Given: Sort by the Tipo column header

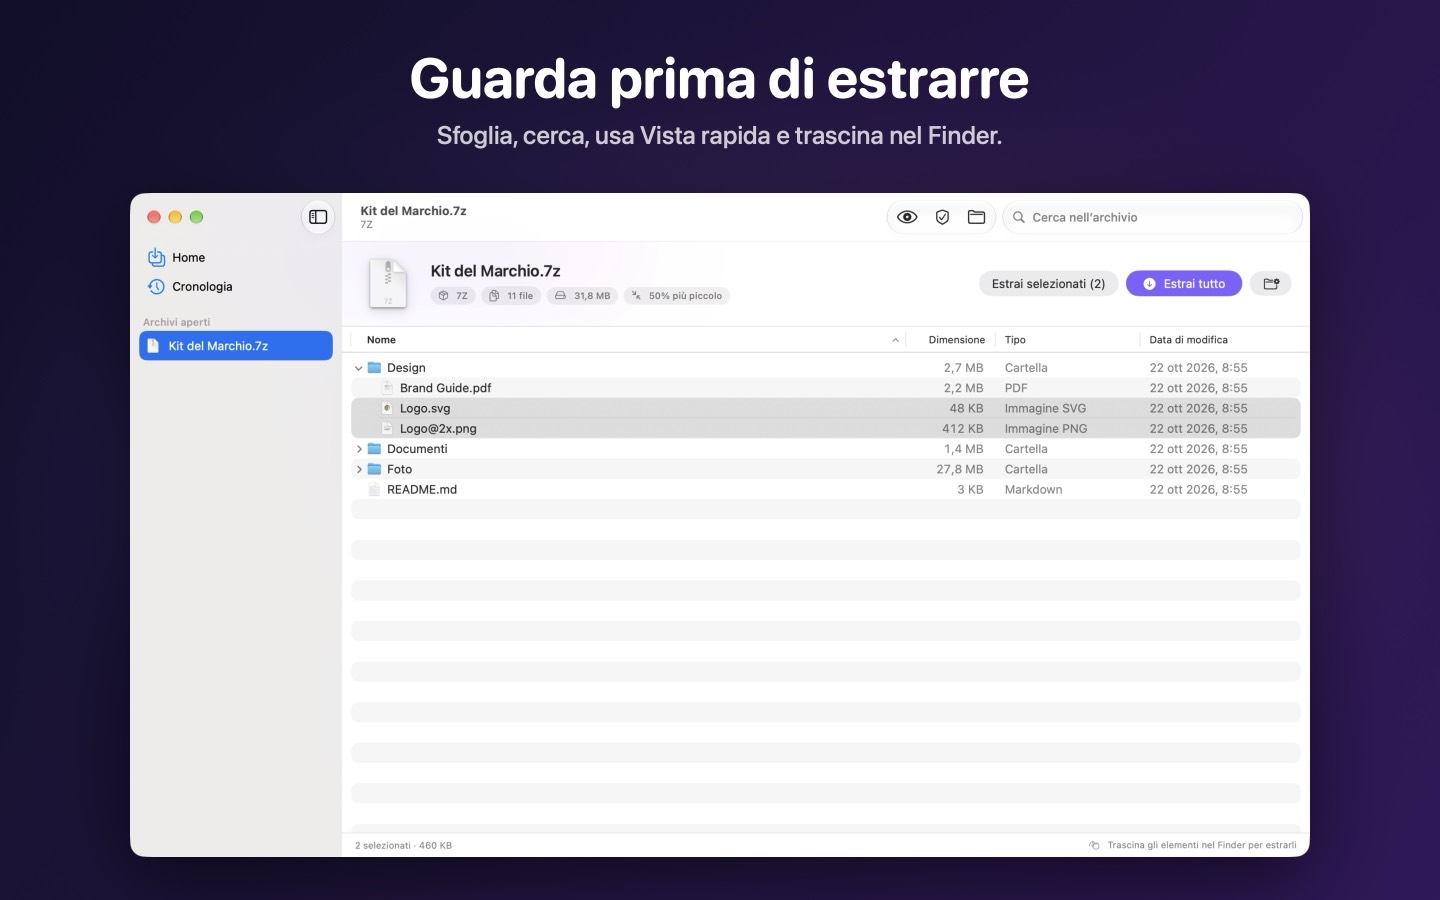Looking at the screenshot, I should (x=1015, y=340).
